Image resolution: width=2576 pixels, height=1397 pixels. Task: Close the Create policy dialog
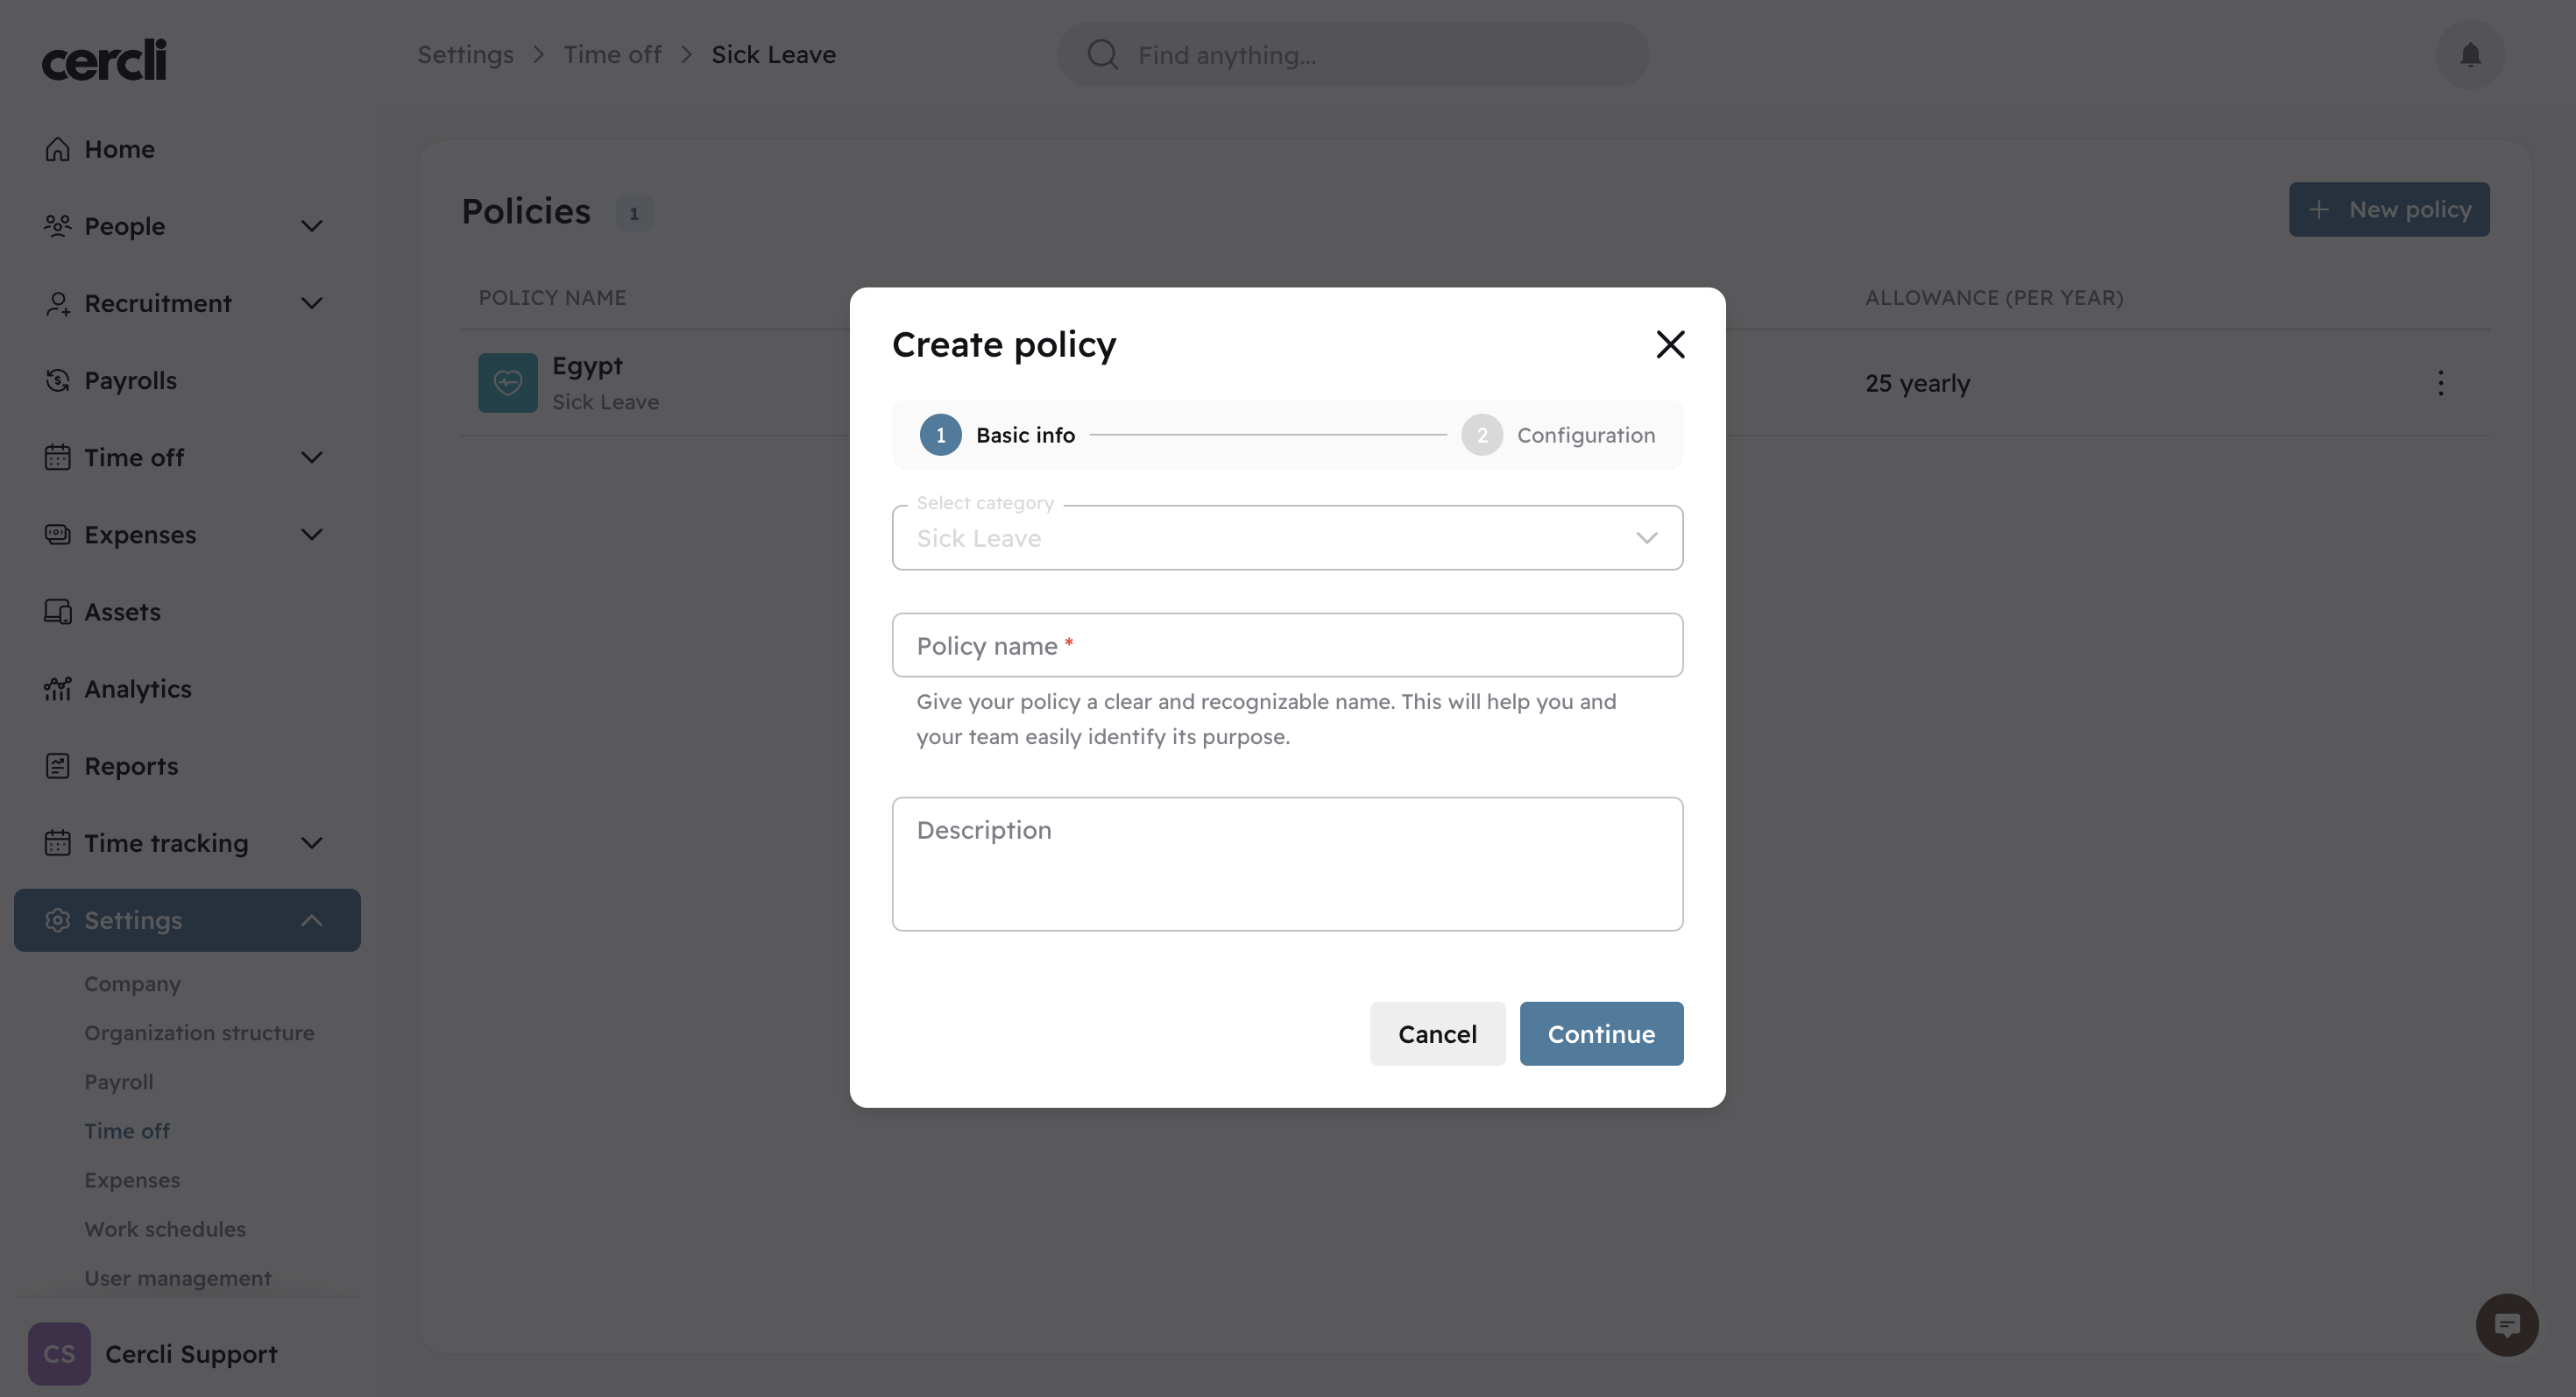[x=1670, y=345]
